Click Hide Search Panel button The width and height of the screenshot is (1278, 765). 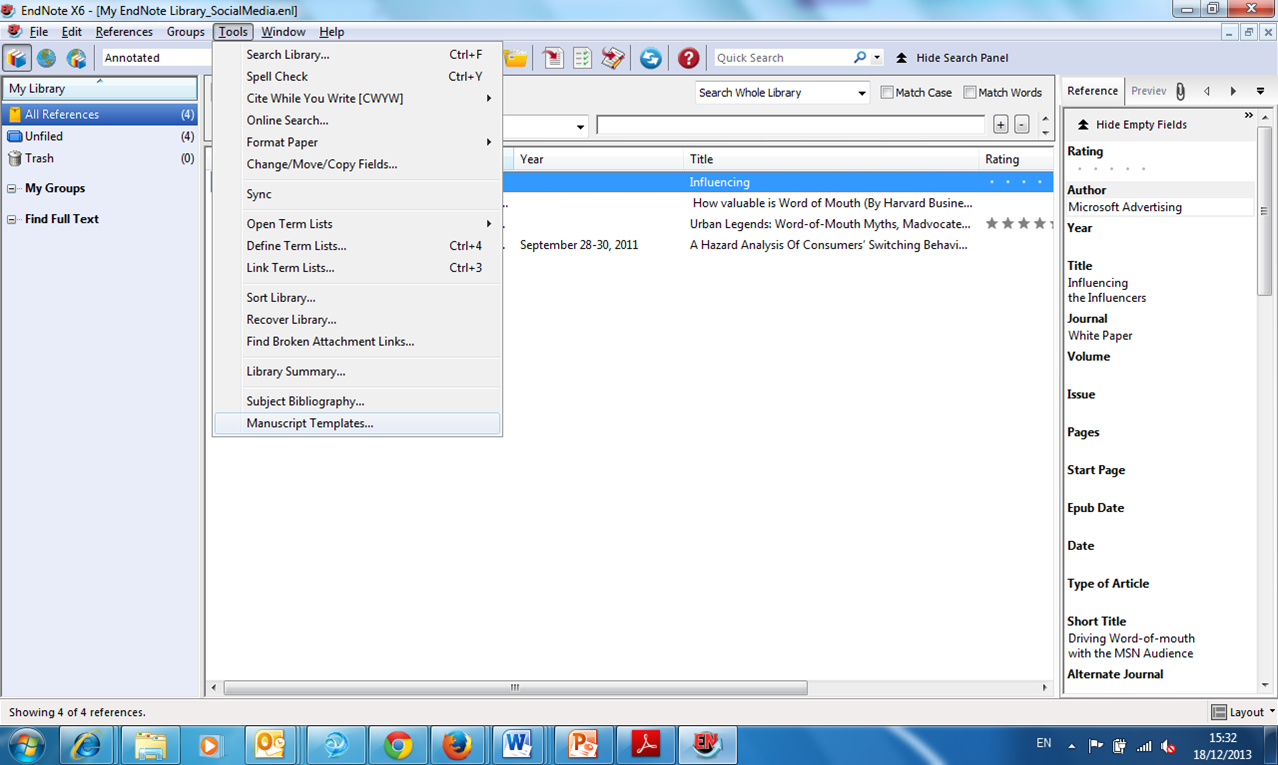pos(952,58)
